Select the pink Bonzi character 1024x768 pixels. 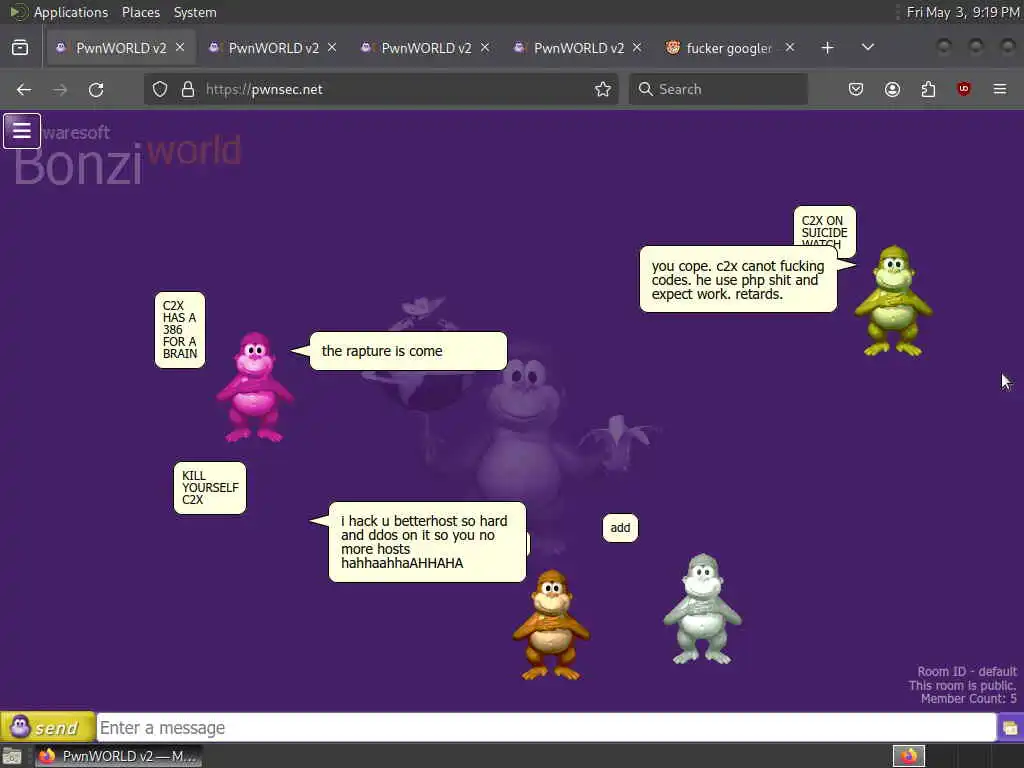[x=255, y=387]
